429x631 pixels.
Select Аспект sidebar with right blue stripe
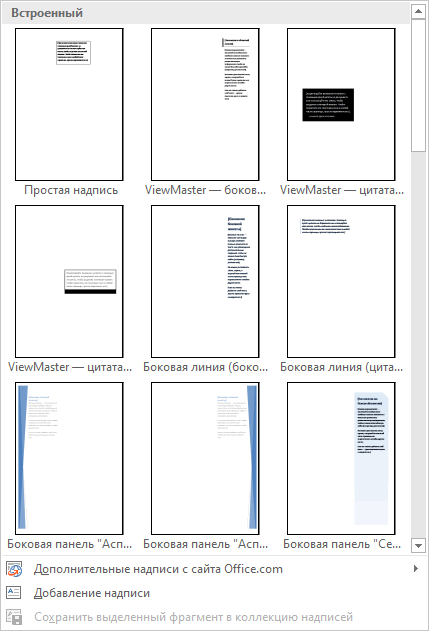205,458
